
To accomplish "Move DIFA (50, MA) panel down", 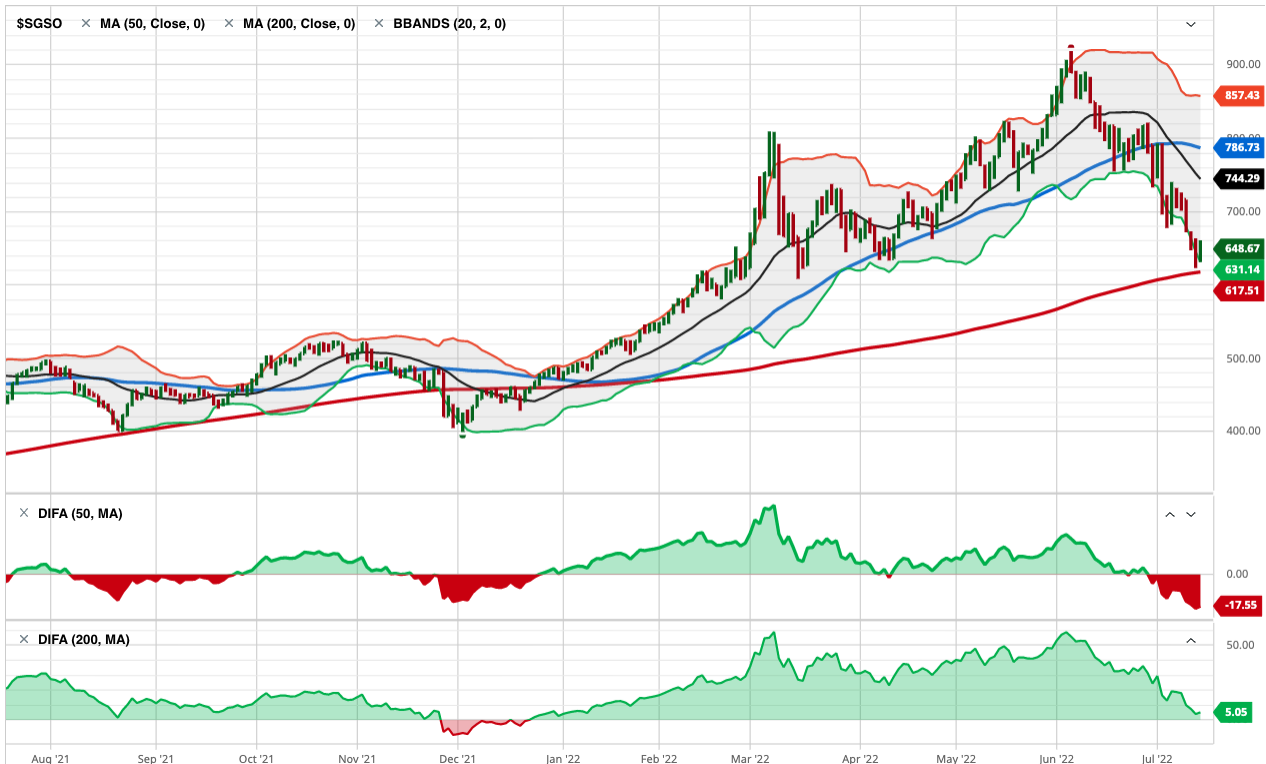I will [1191, 514].
